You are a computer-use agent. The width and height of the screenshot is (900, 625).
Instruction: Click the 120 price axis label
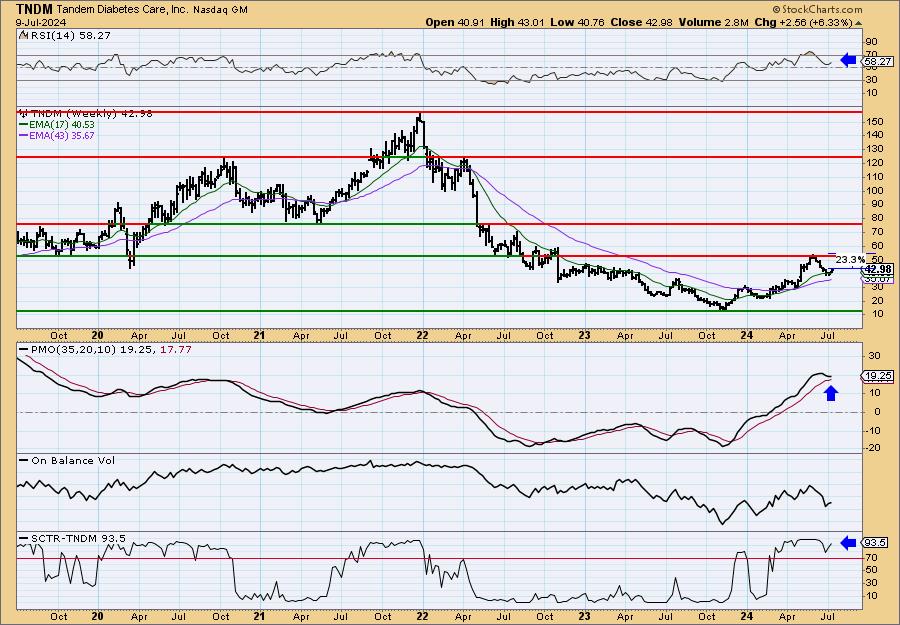point(875,163)
